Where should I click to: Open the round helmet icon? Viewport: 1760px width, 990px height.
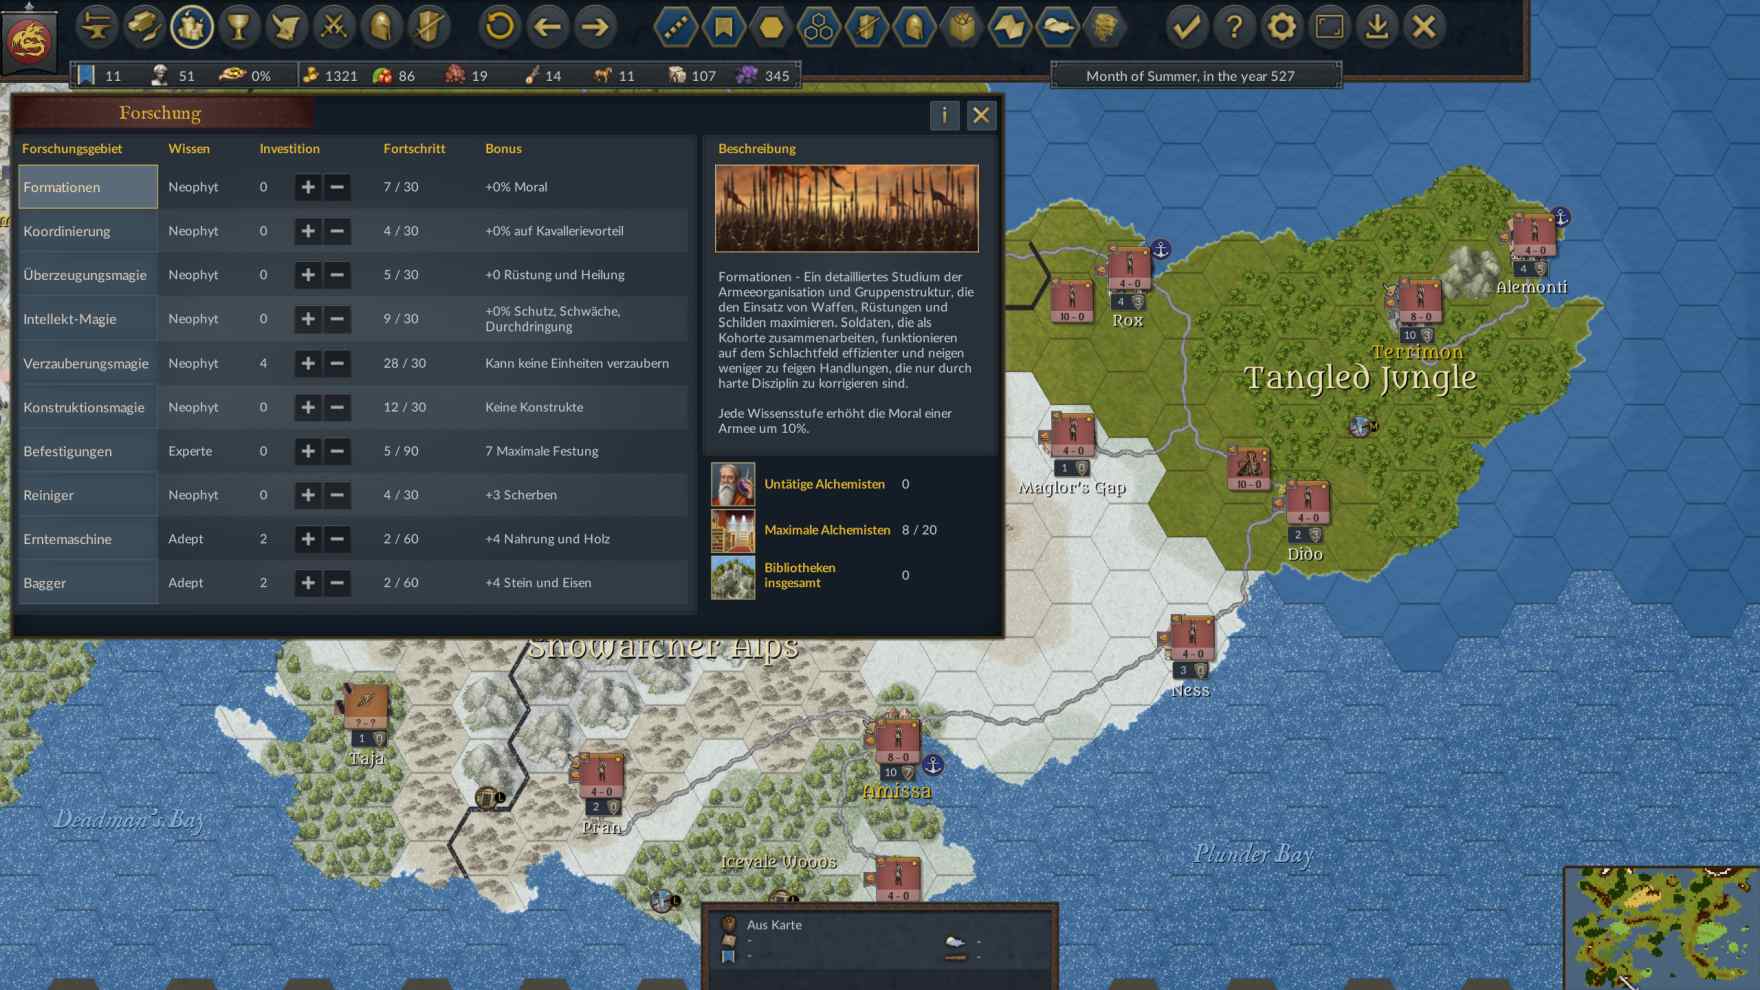[x=381, y=27]
